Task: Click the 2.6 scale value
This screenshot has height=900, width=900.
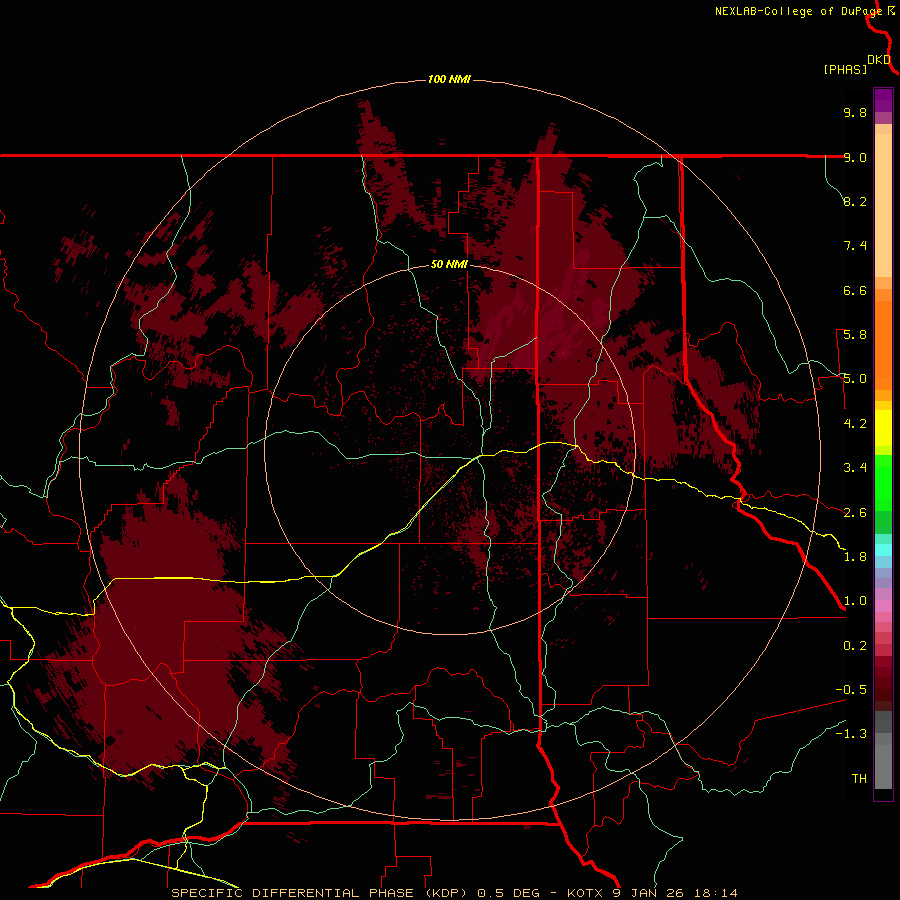Action: [855, 513]
